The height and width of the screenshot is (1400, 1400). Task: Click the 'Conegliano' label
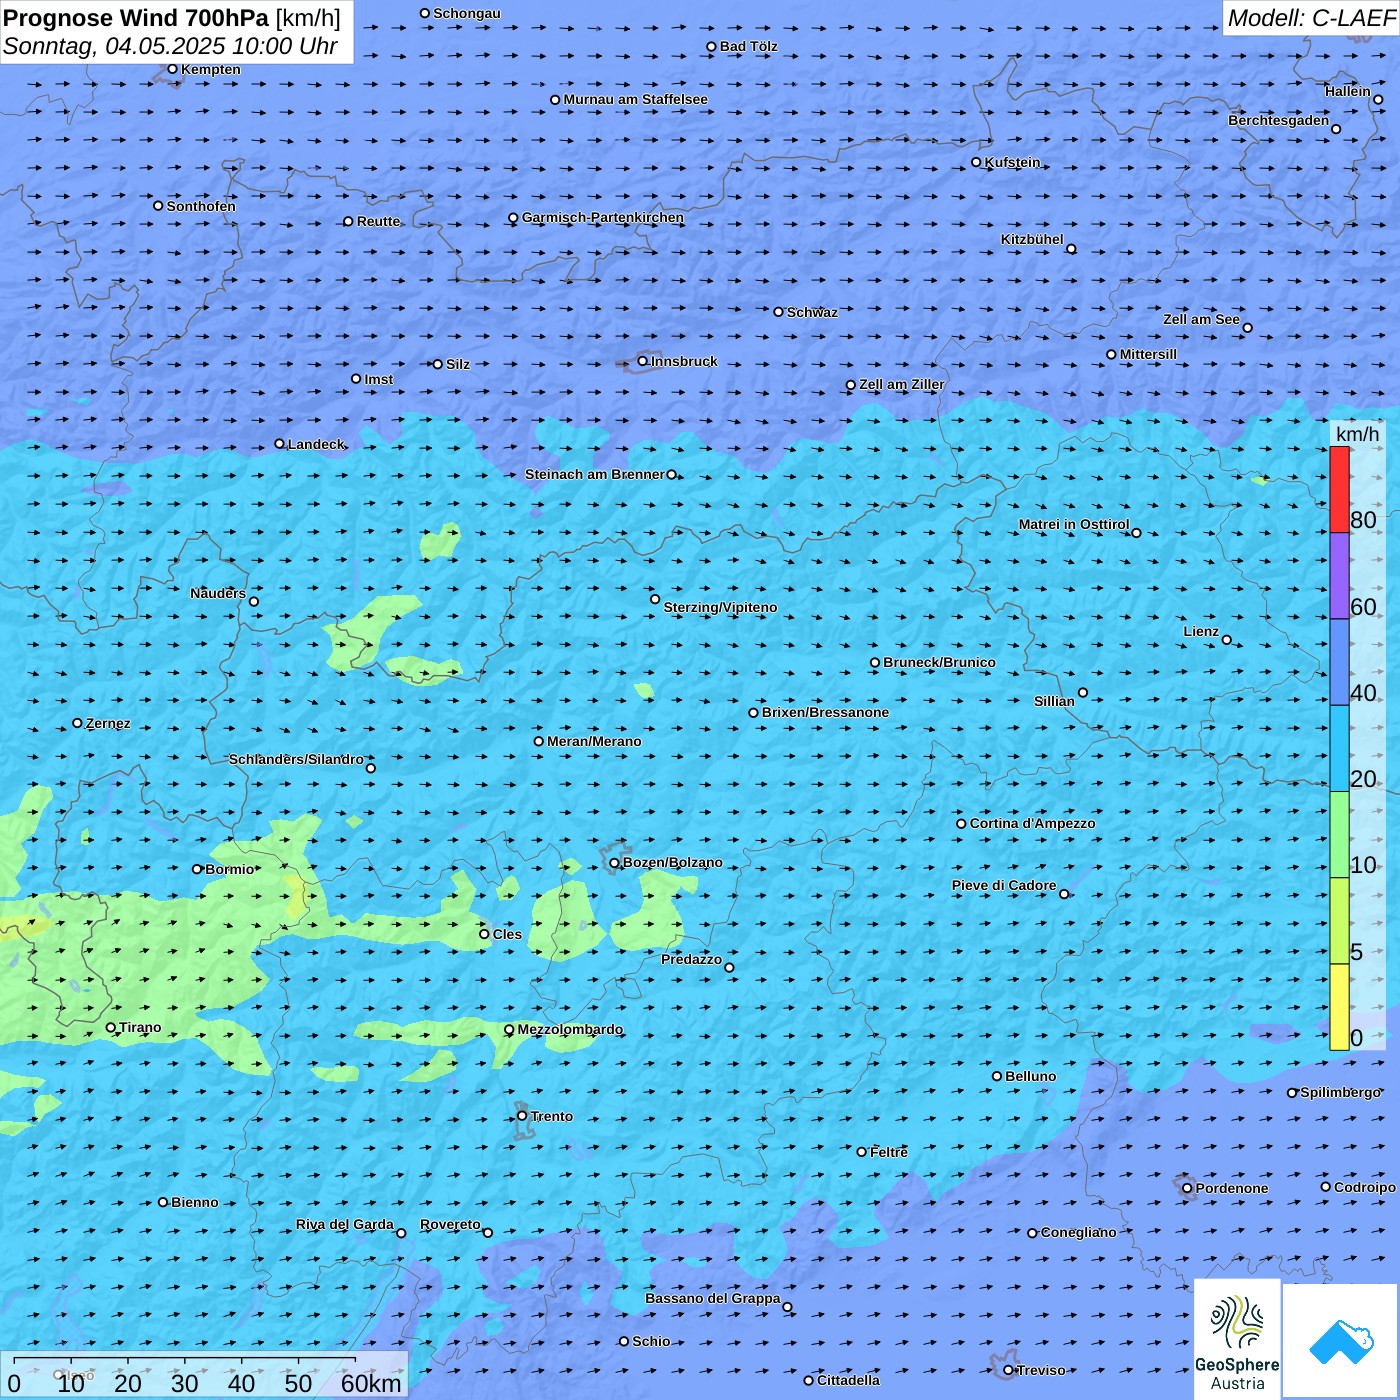tap(1079, 1232)
